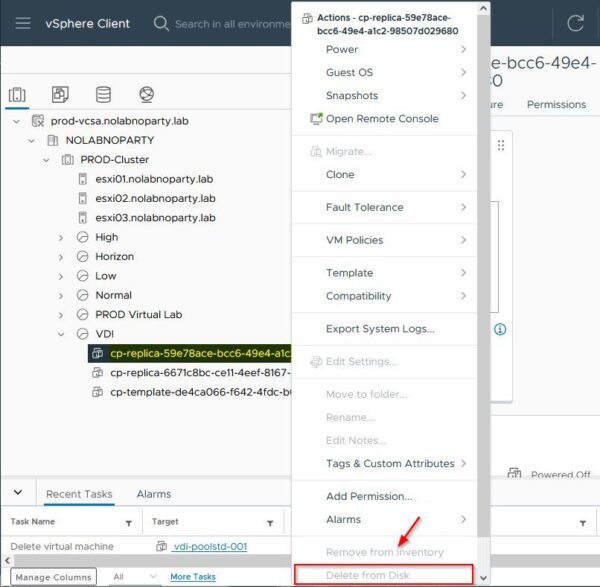Click resource pool icon beside High

point(83,237)
